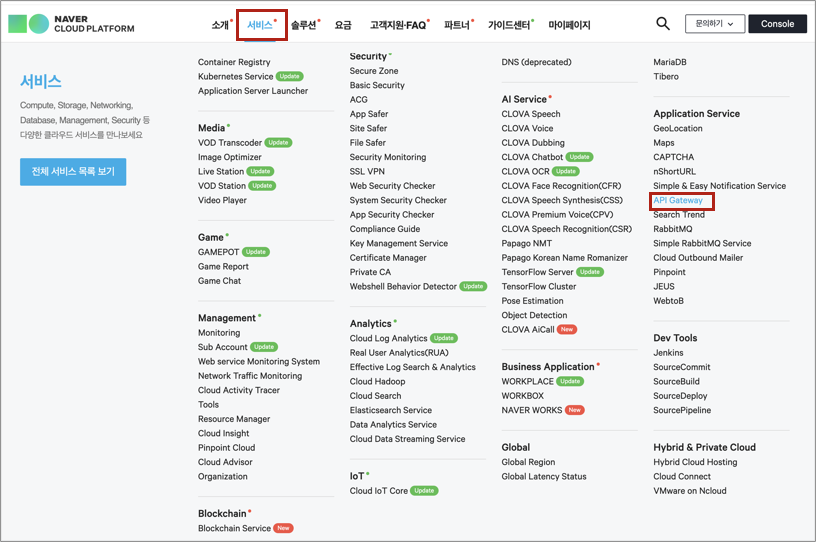
Task: Open Cloud Log Analytics
Action: point(388,338)
